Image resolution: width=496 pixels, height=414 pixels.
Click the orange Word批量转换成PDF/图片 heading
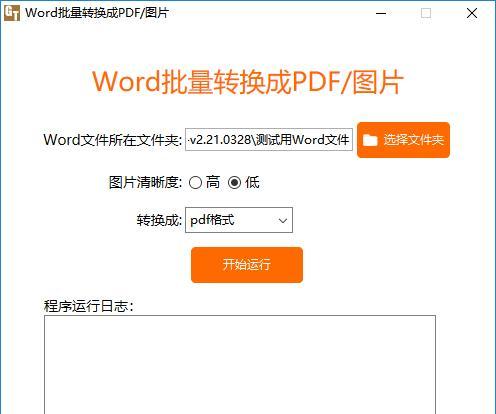(x=248, y=82)
